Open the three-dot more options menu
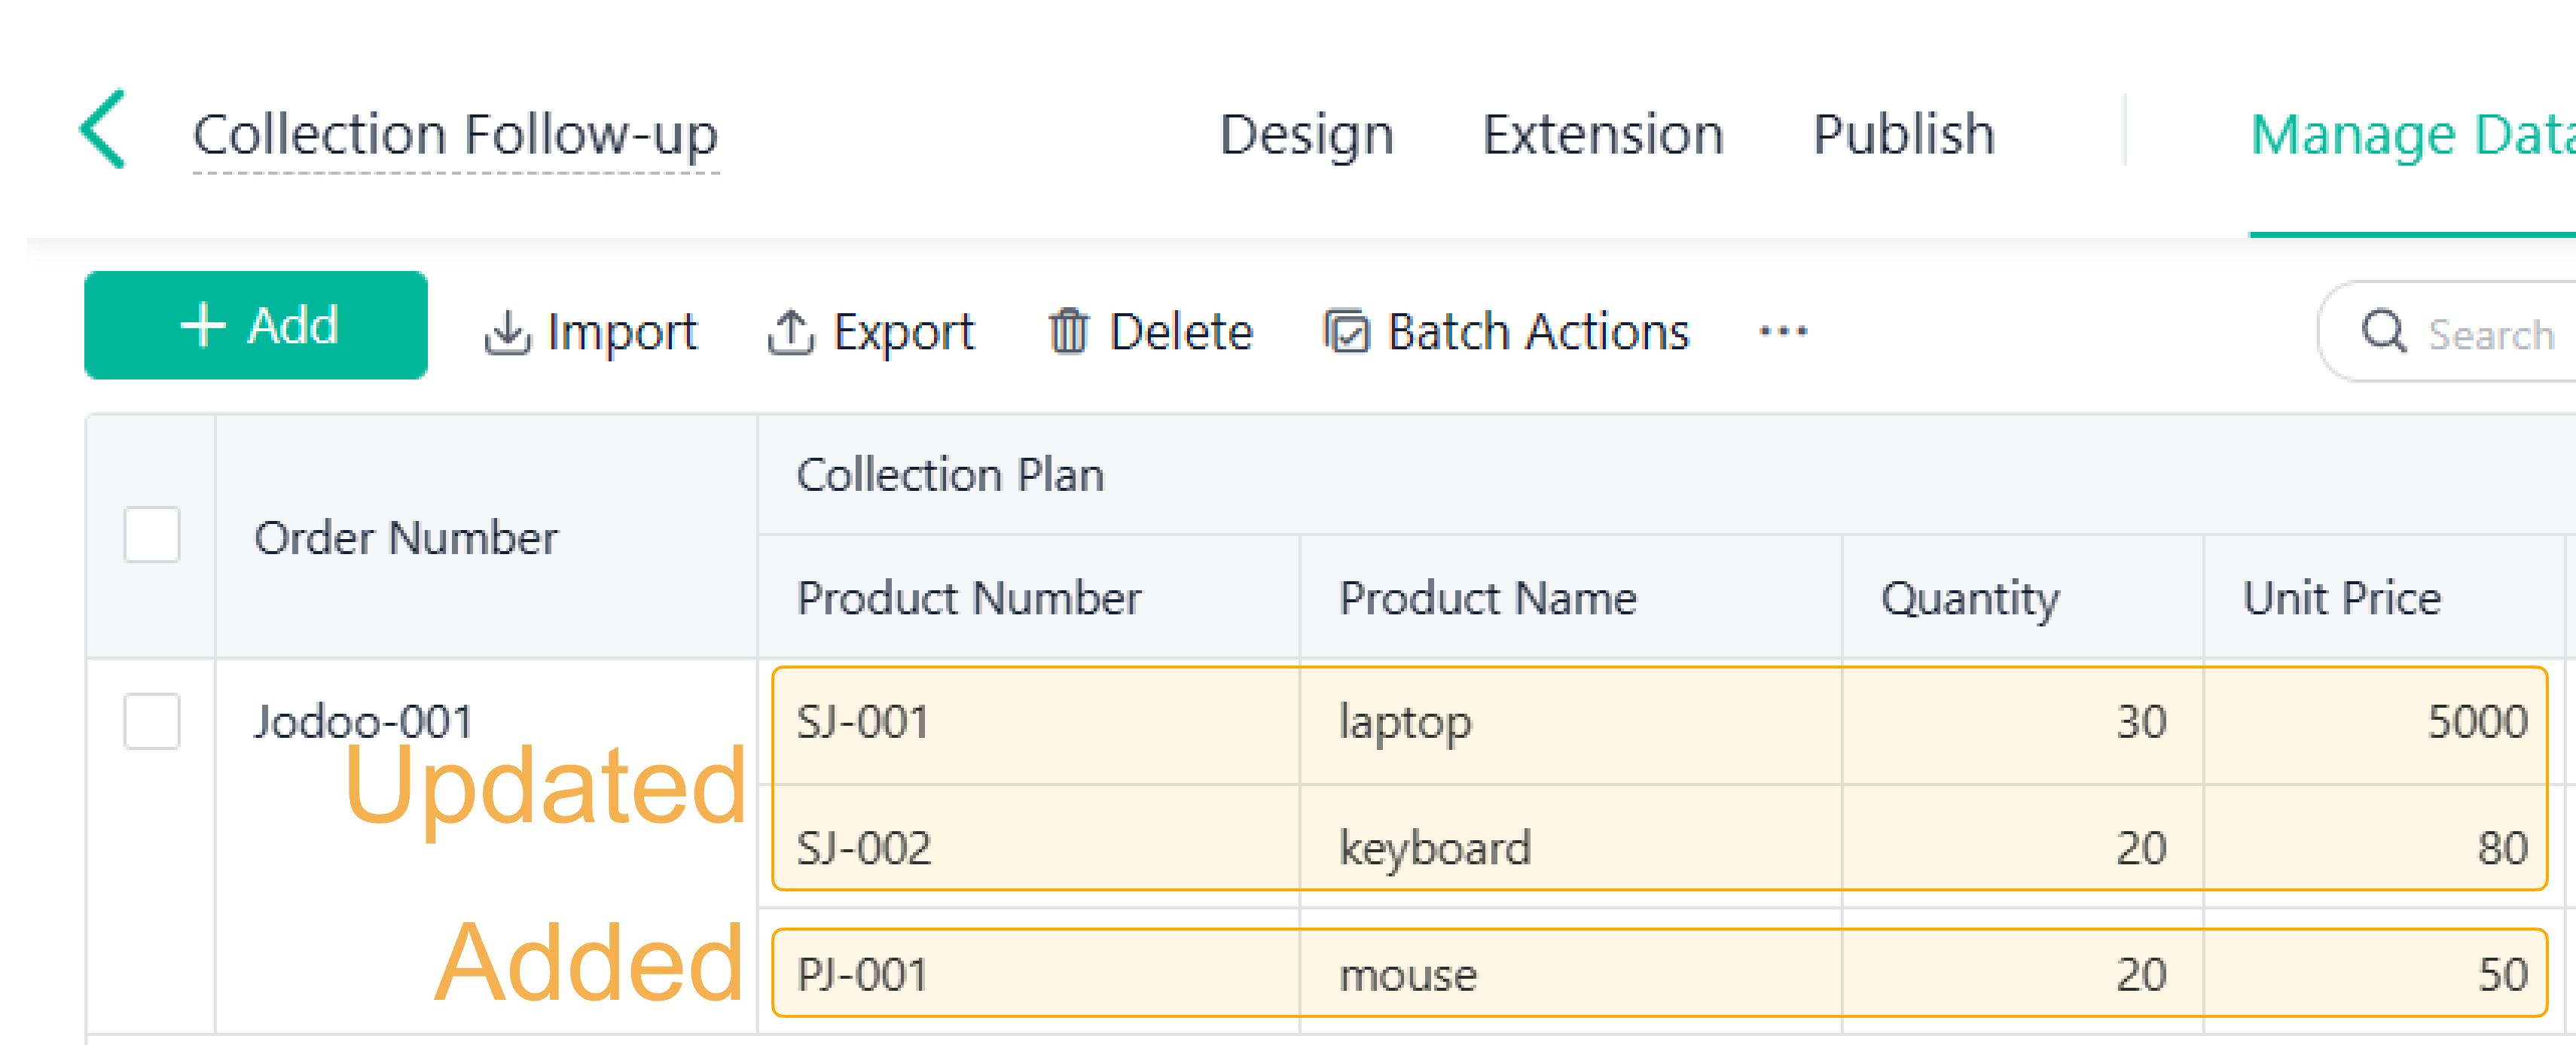The height and width of the screenshot is (1045, 2576). coord(1783,331)
